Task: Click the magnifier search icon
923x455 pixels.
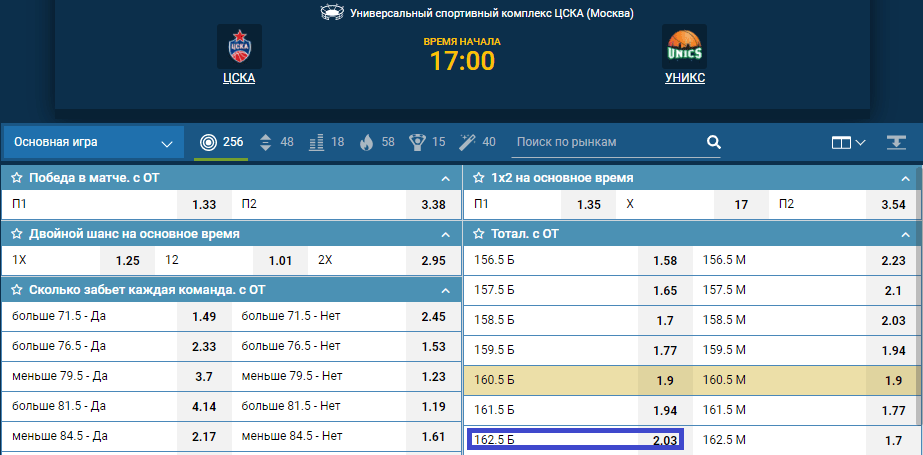Action: (x=713, y=142)
